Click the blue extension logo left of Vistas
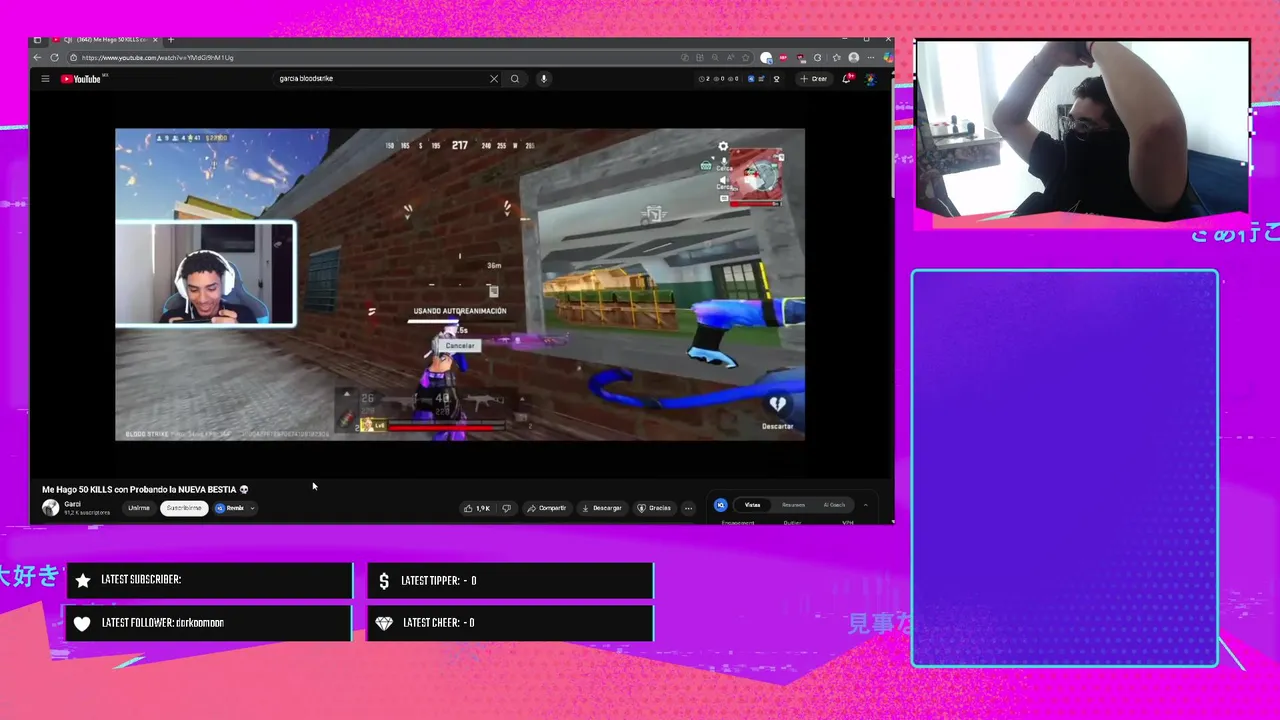This screenshot has height=720, width=1280. [720, 505]
